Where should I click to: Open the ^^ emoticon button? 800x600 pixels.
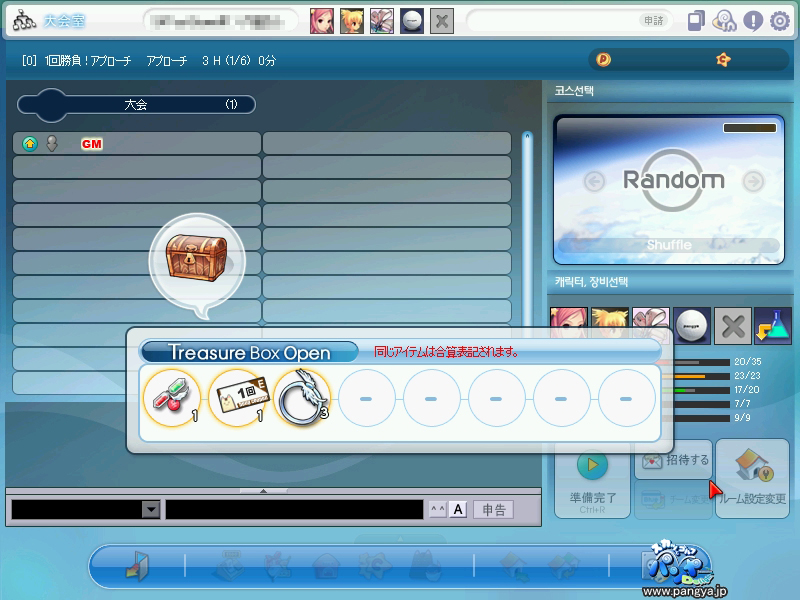[438, 509]
